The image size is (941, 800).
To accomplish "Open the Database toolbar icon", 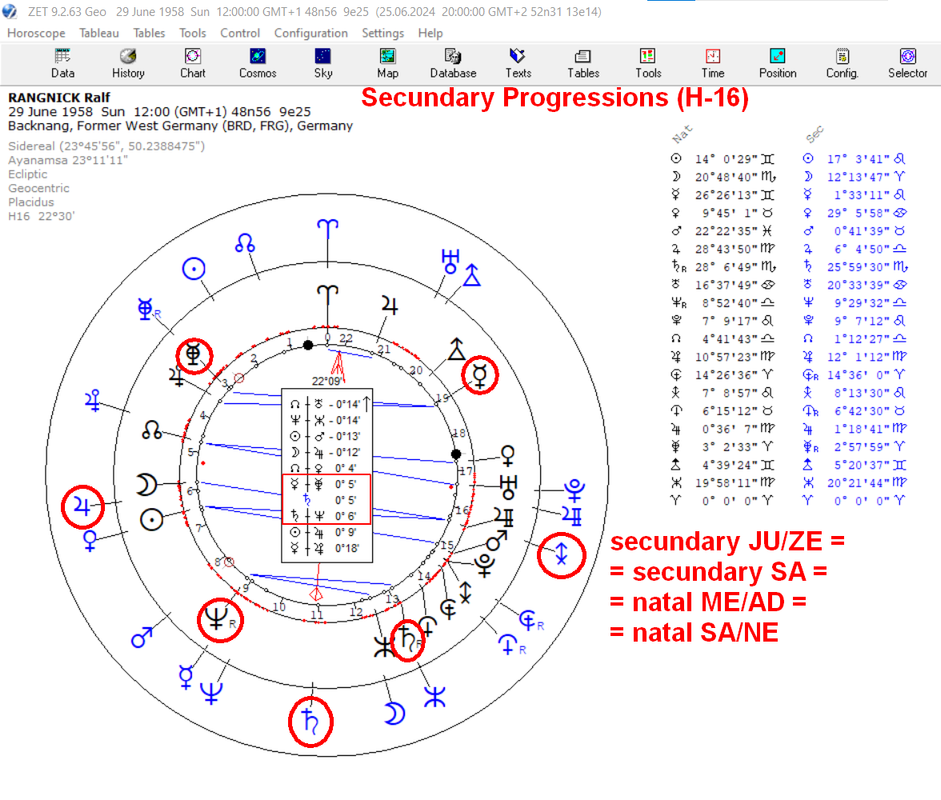I will pyautogui.click(x=453, y=63).
